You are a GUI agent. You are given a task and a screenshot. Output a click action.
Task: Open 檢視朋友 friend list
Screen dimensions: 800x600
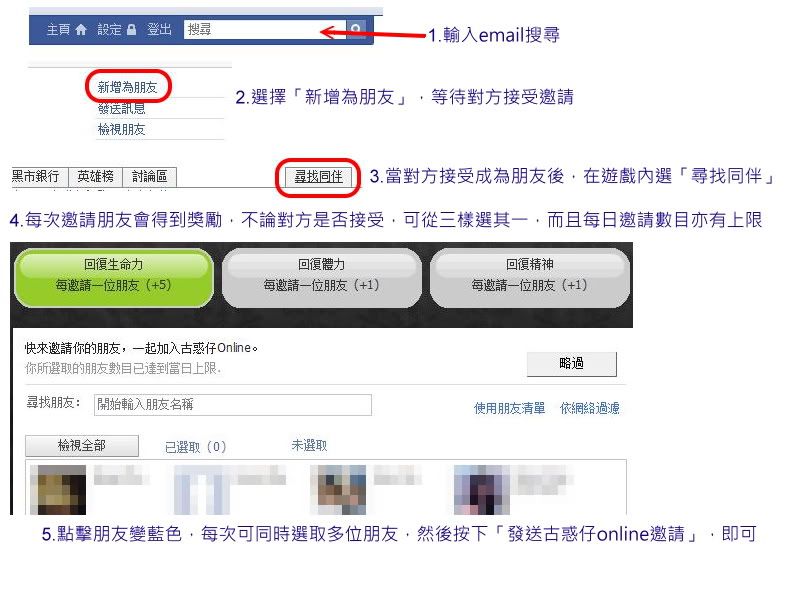(x=121, y=129)
